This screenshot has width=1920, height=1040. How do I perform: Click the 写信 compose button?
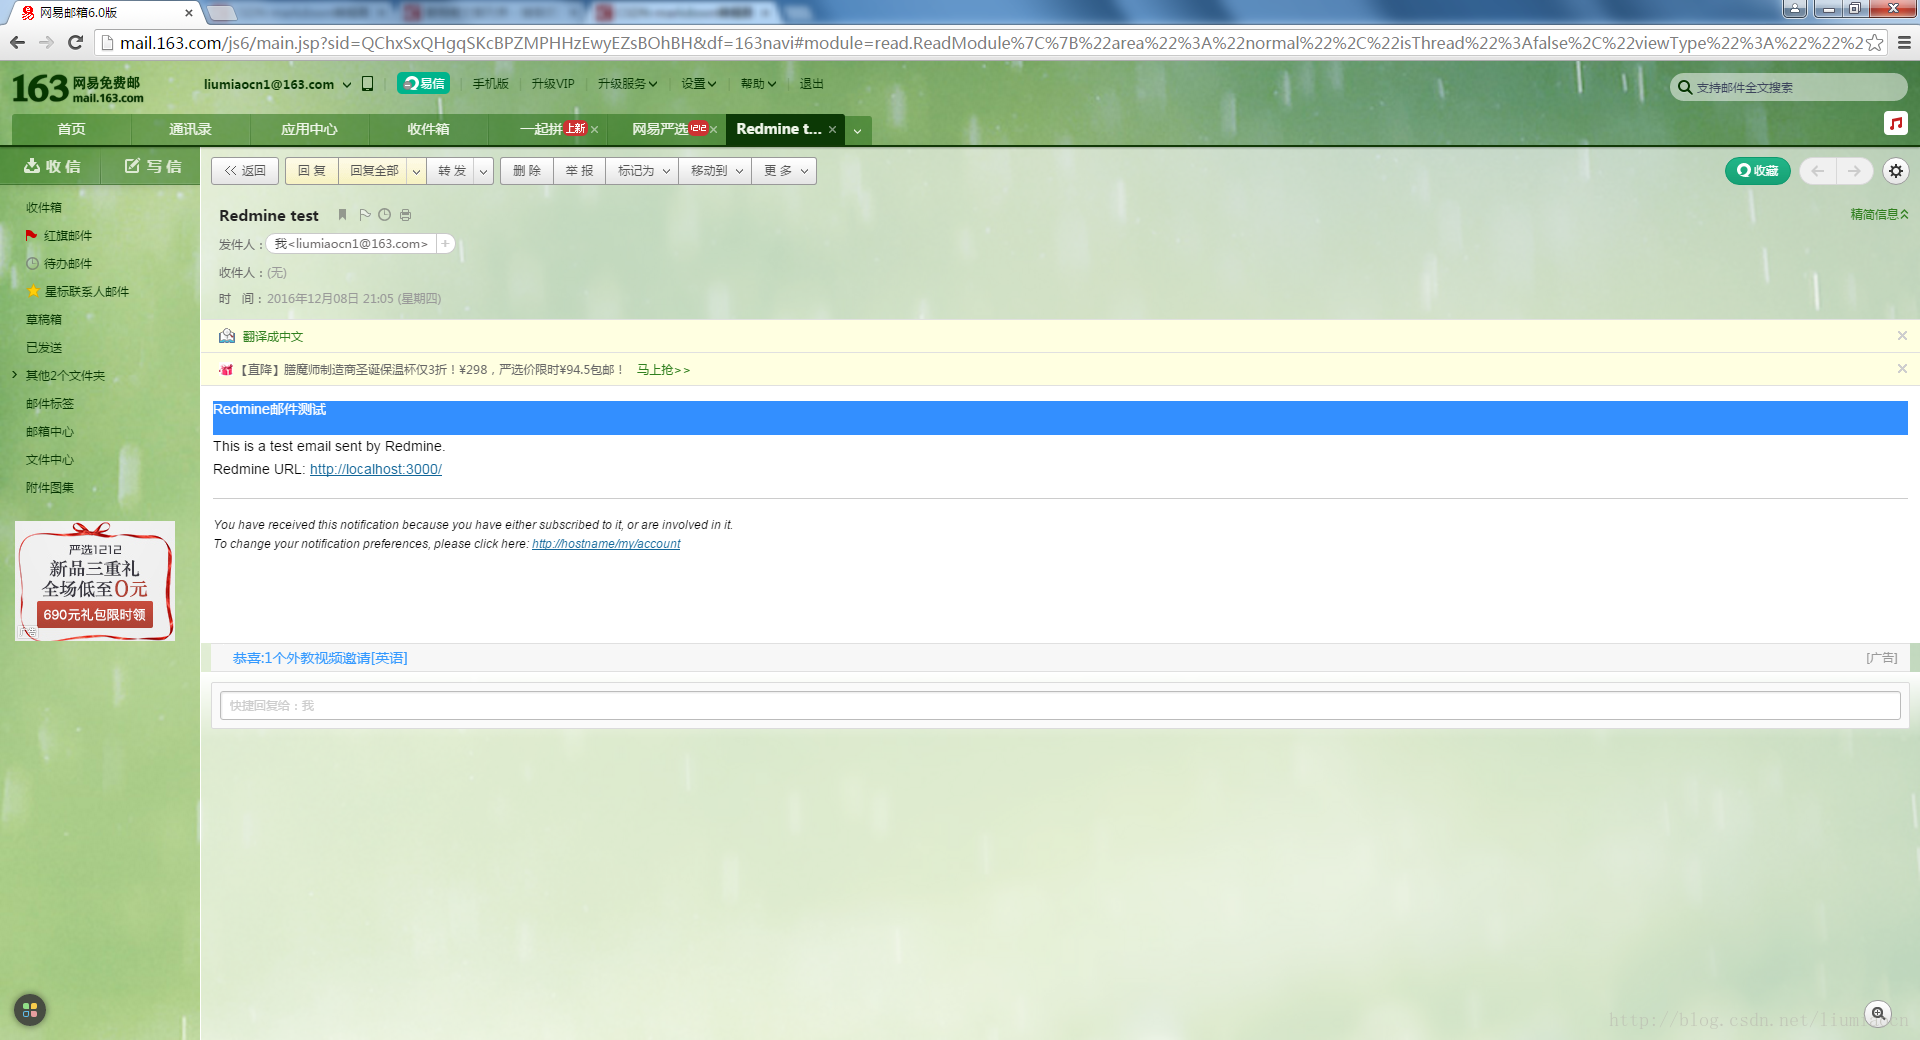click(152, 167)
